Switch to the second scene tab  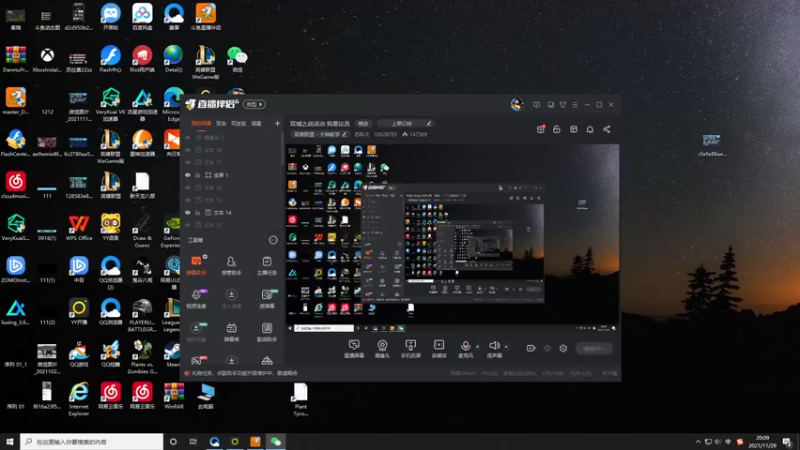pos(221,123)
